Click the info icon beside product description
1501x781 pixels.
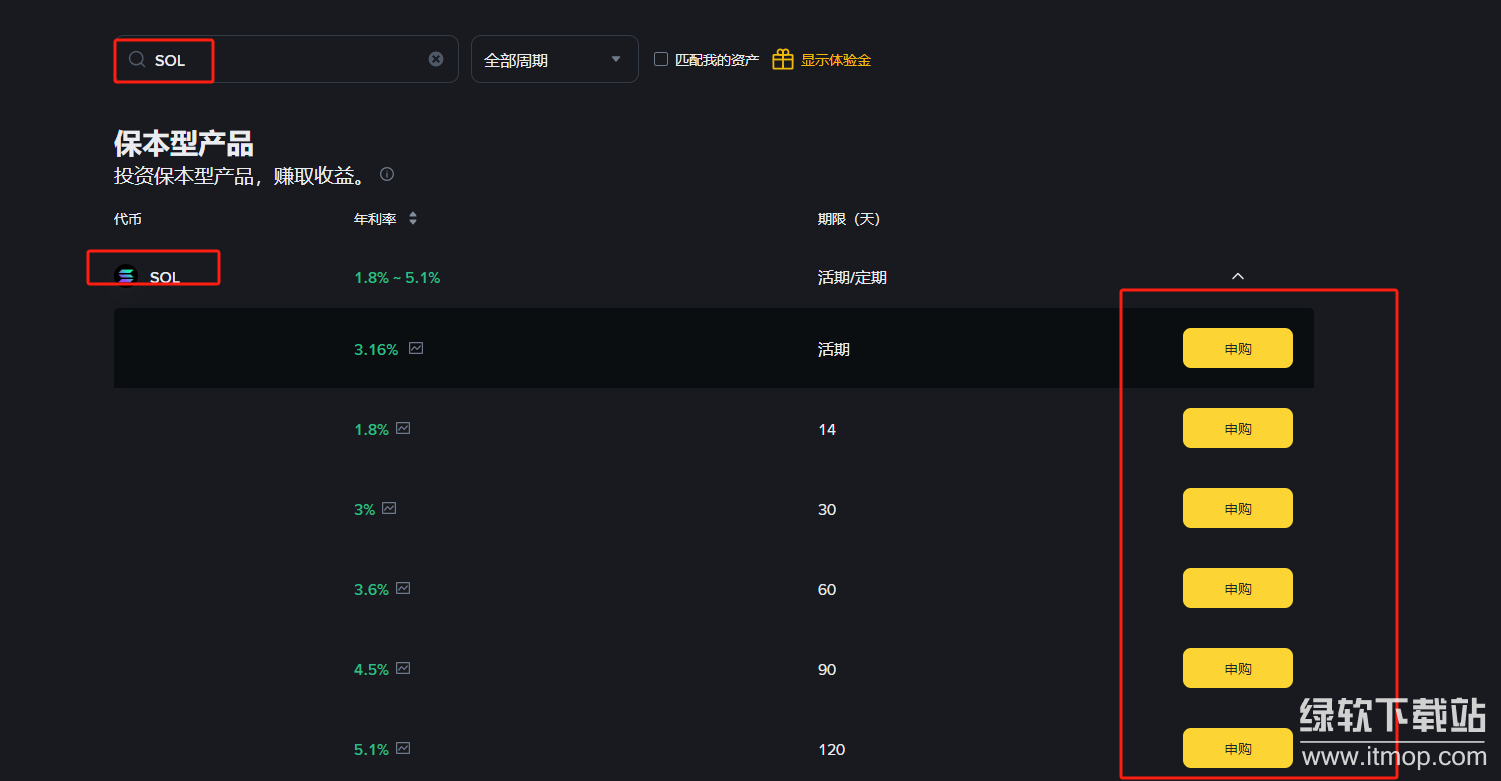[x=387, y=175]
